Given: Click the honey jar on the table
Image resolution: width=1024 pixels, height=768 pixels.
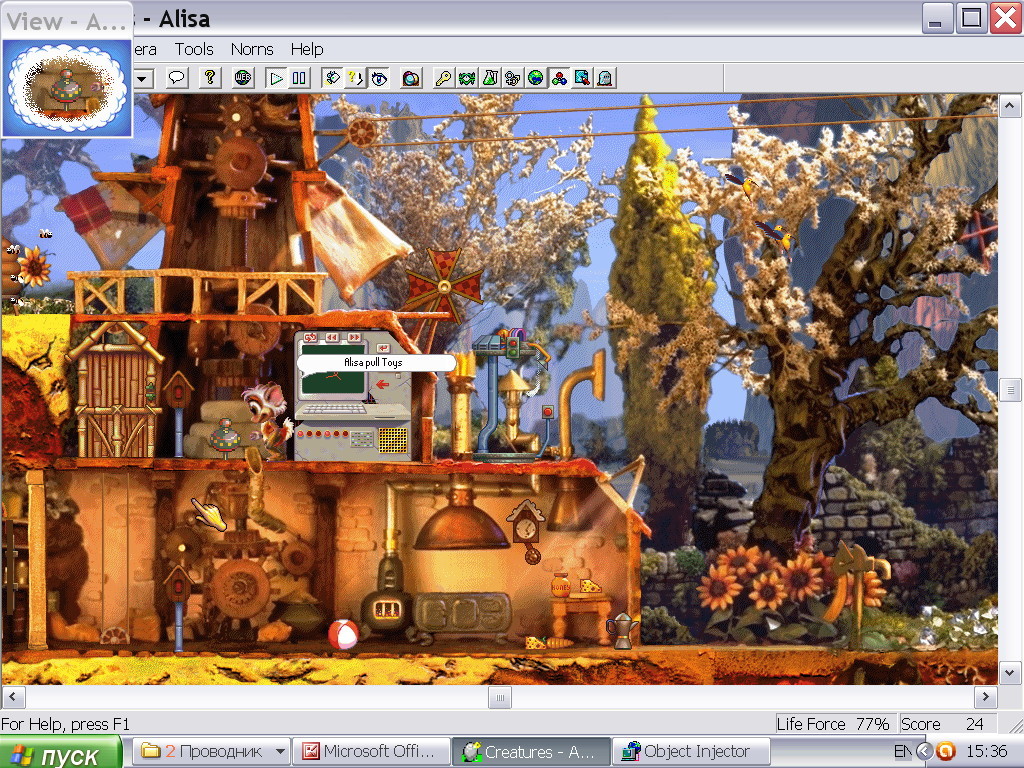Looking at the screenshot, I should 560,585.
